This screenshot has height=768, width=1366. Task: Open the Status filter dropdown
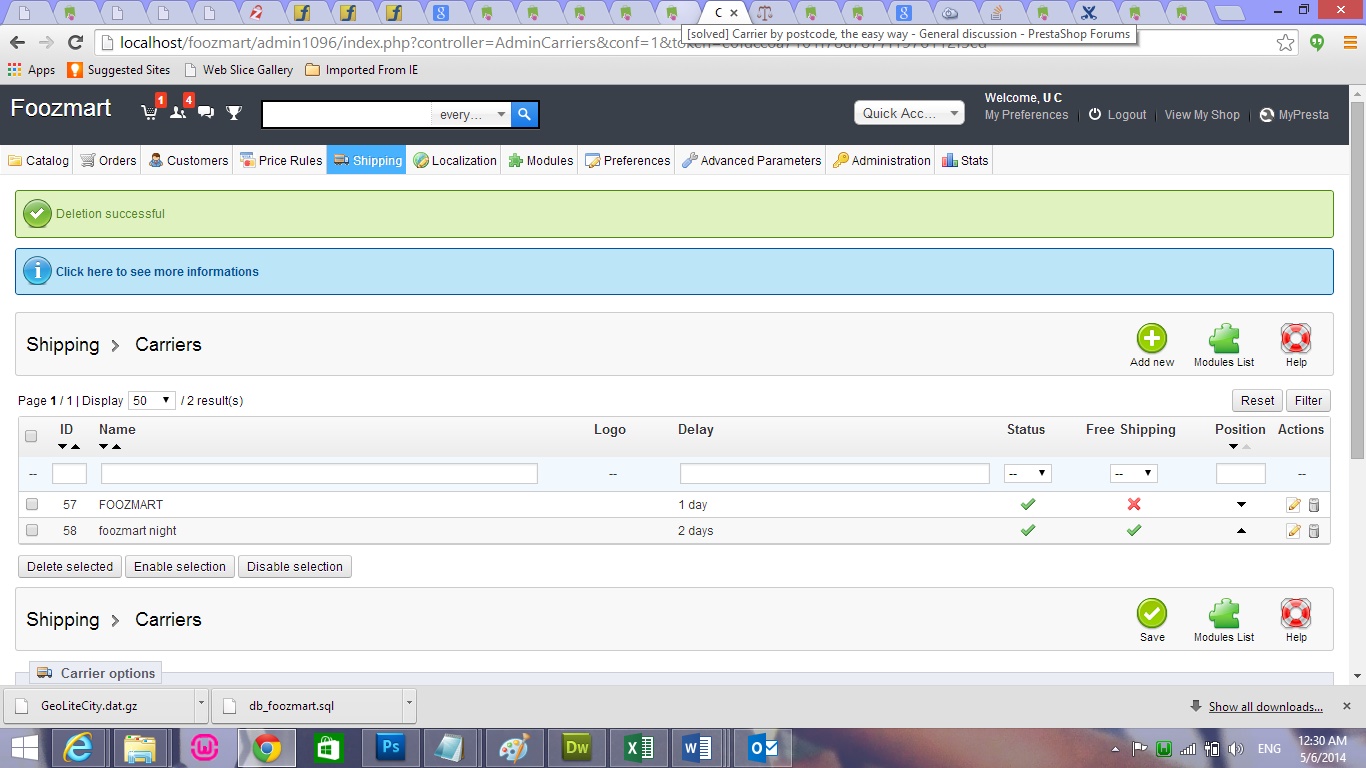pos(1027,474)
